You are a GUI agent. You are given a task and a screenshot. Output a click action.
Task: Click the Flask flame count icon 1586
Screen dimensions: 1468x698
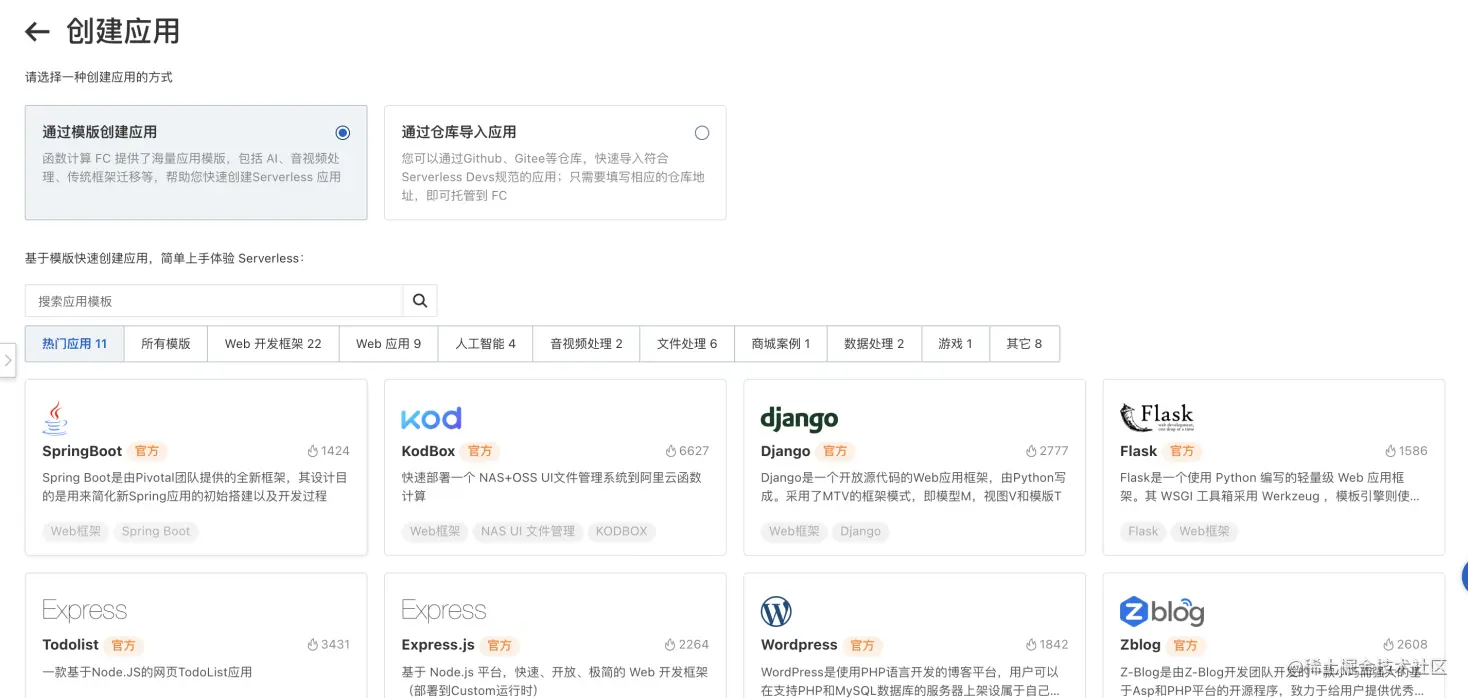[x=1390, y=451]
